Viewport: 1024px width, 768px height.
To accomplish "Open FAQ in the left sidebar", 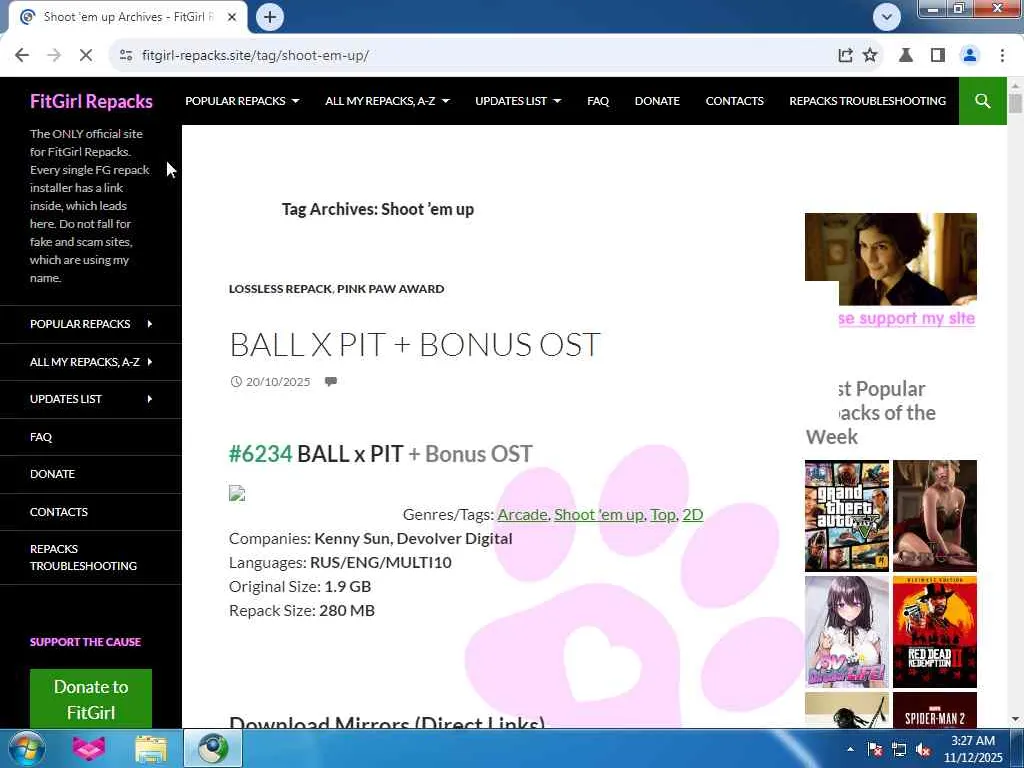I will (x=40, y=437).
